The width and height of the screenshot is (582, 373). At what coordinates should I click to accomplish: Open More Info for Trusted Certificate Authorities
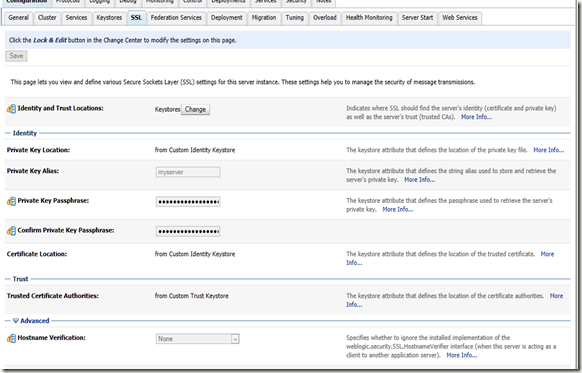pos(556,296)
